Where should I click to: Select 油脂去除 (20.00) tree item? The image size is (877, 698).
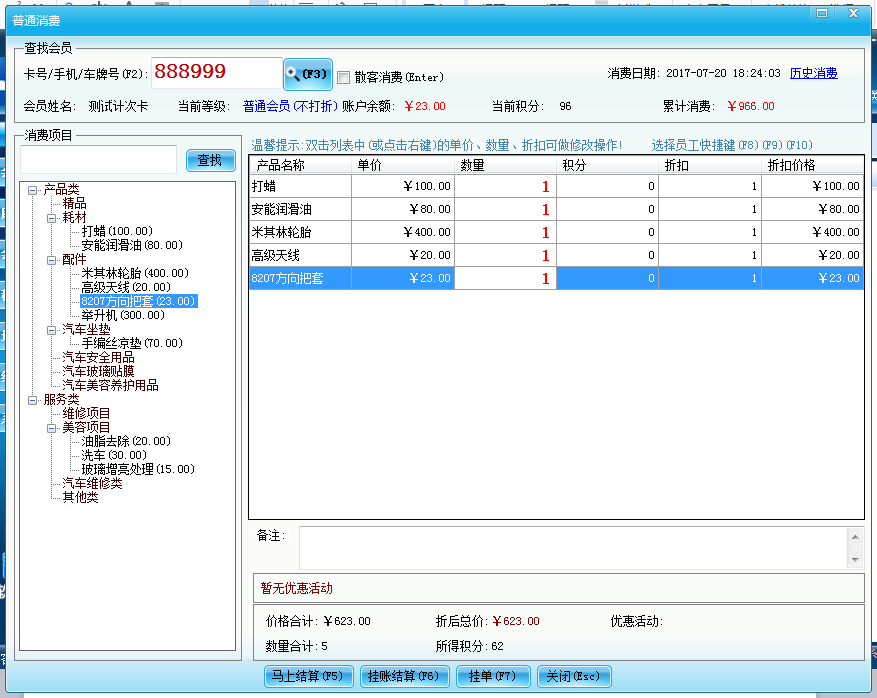tap(126, 441)
